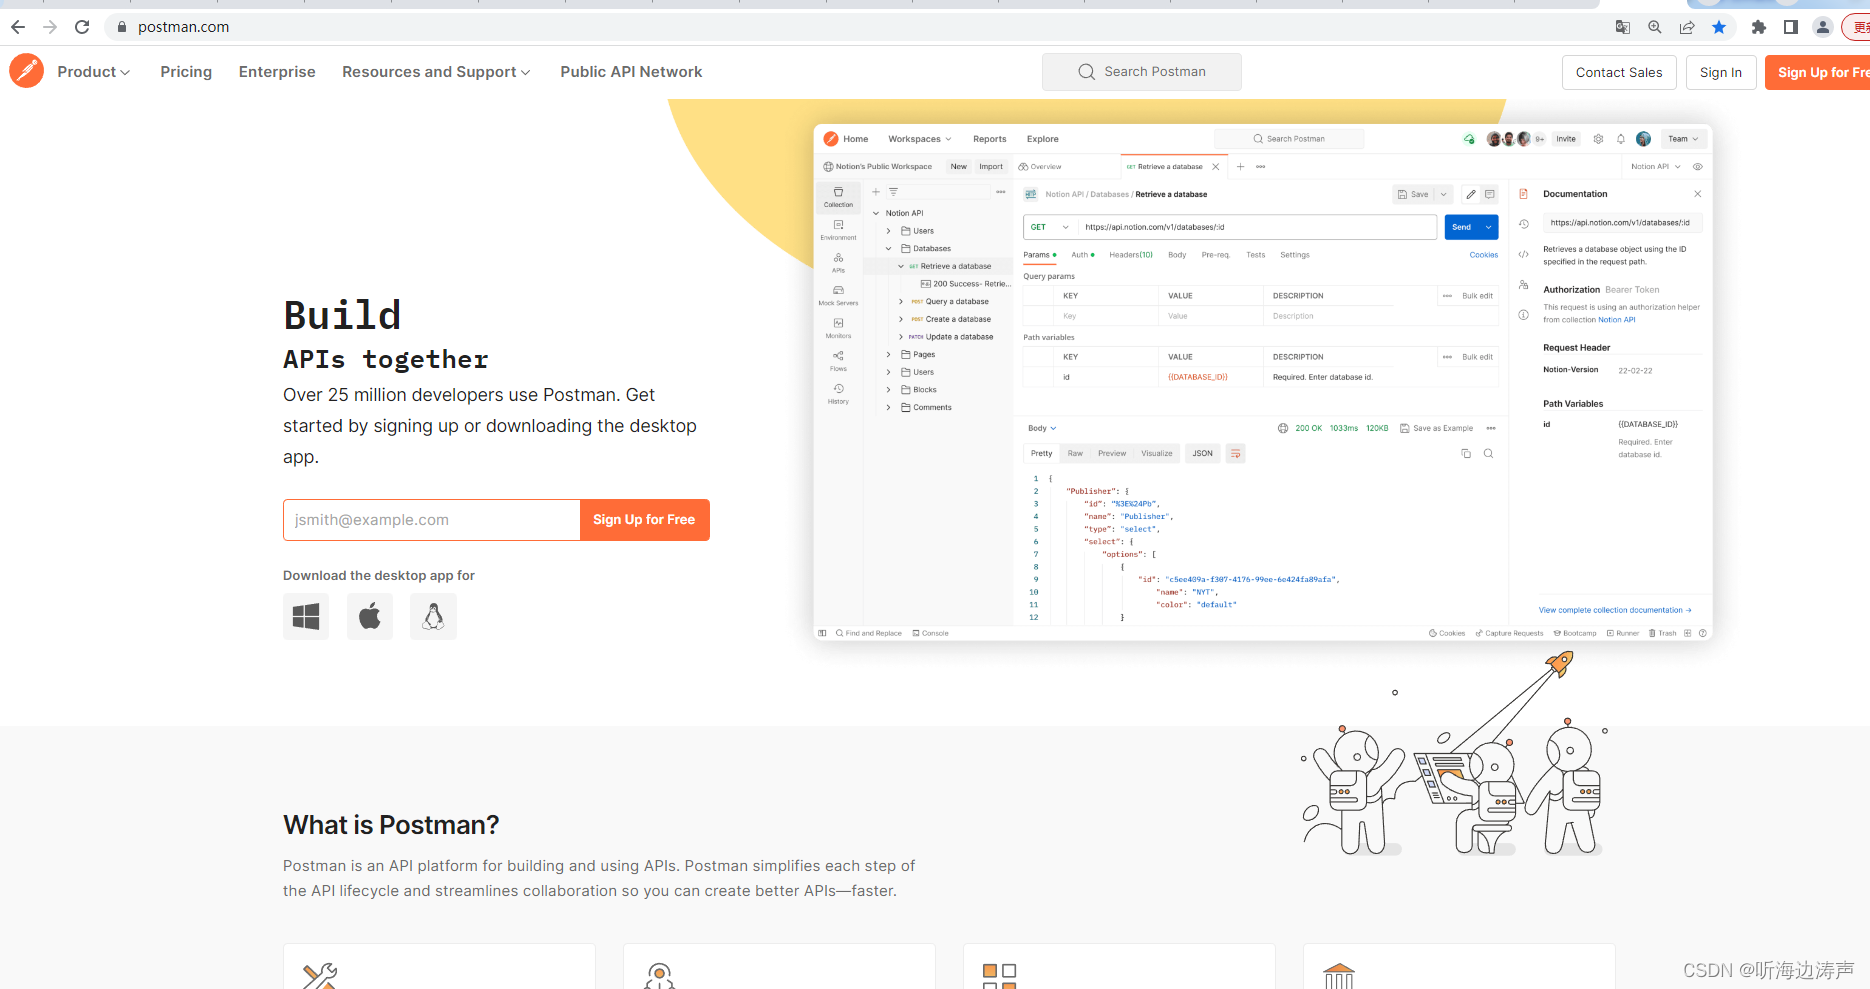Viewport: 1870px width, 989px height.
Task: Open JSON format dropdown in response
Action: 1202,454
